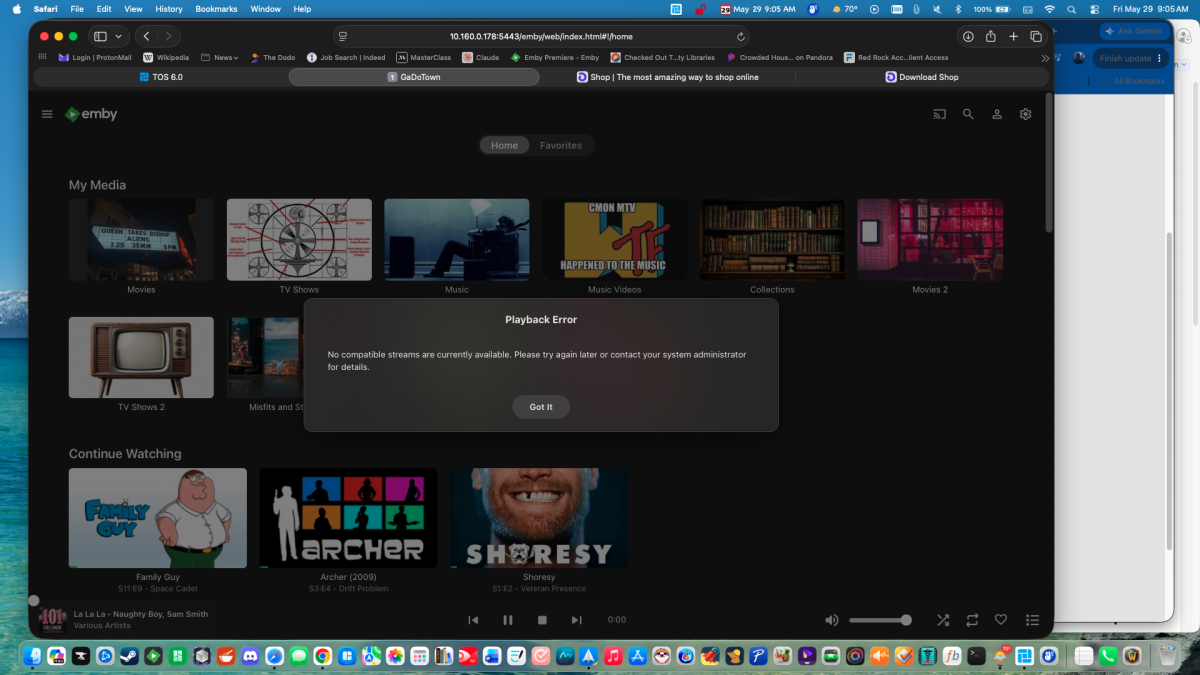The width and height of the screenshot is (1200, 675).
Task: Open the user profile icon in Emby
Action: point(997,114)
